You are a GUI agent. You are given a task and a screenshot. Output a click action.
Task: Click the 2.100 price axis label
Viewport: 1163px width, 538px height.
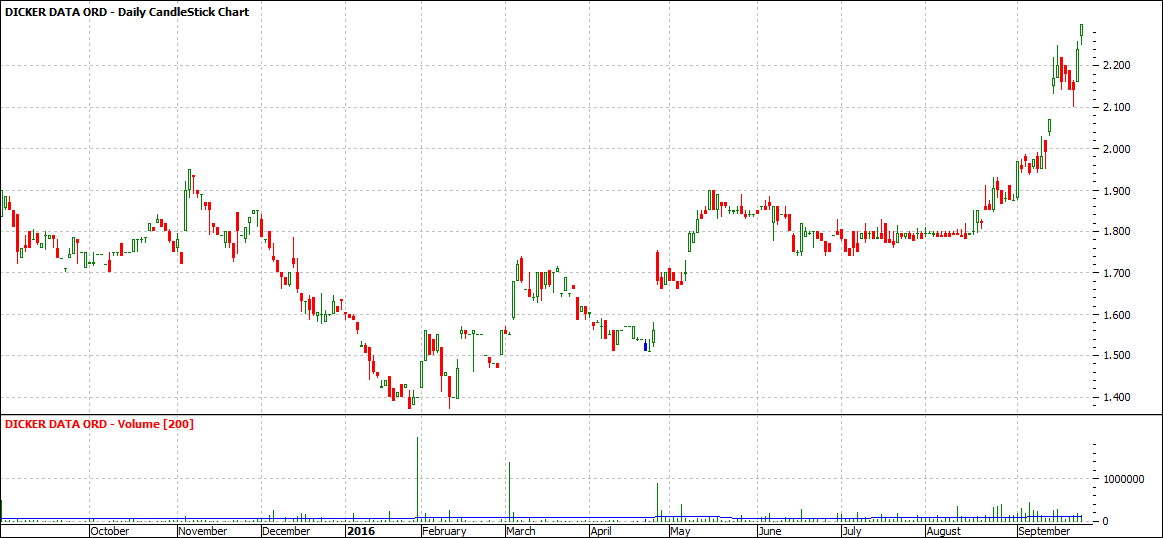[x=1115, y=108]
